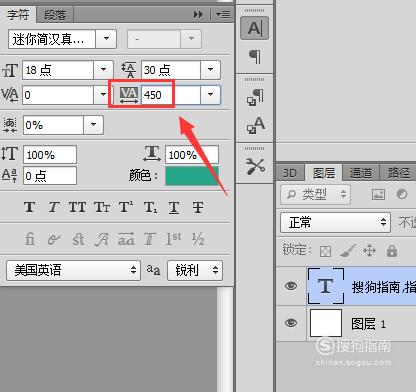Select text layer T thumbnail
This screenshot has width=416, height=392.
pos(326,286)
